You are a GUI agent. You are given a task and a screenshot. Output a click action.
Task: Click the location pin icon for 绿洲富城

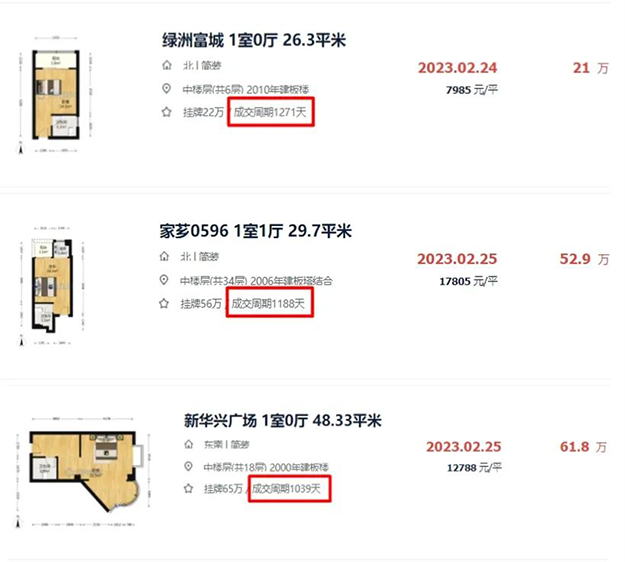[167, 89]
